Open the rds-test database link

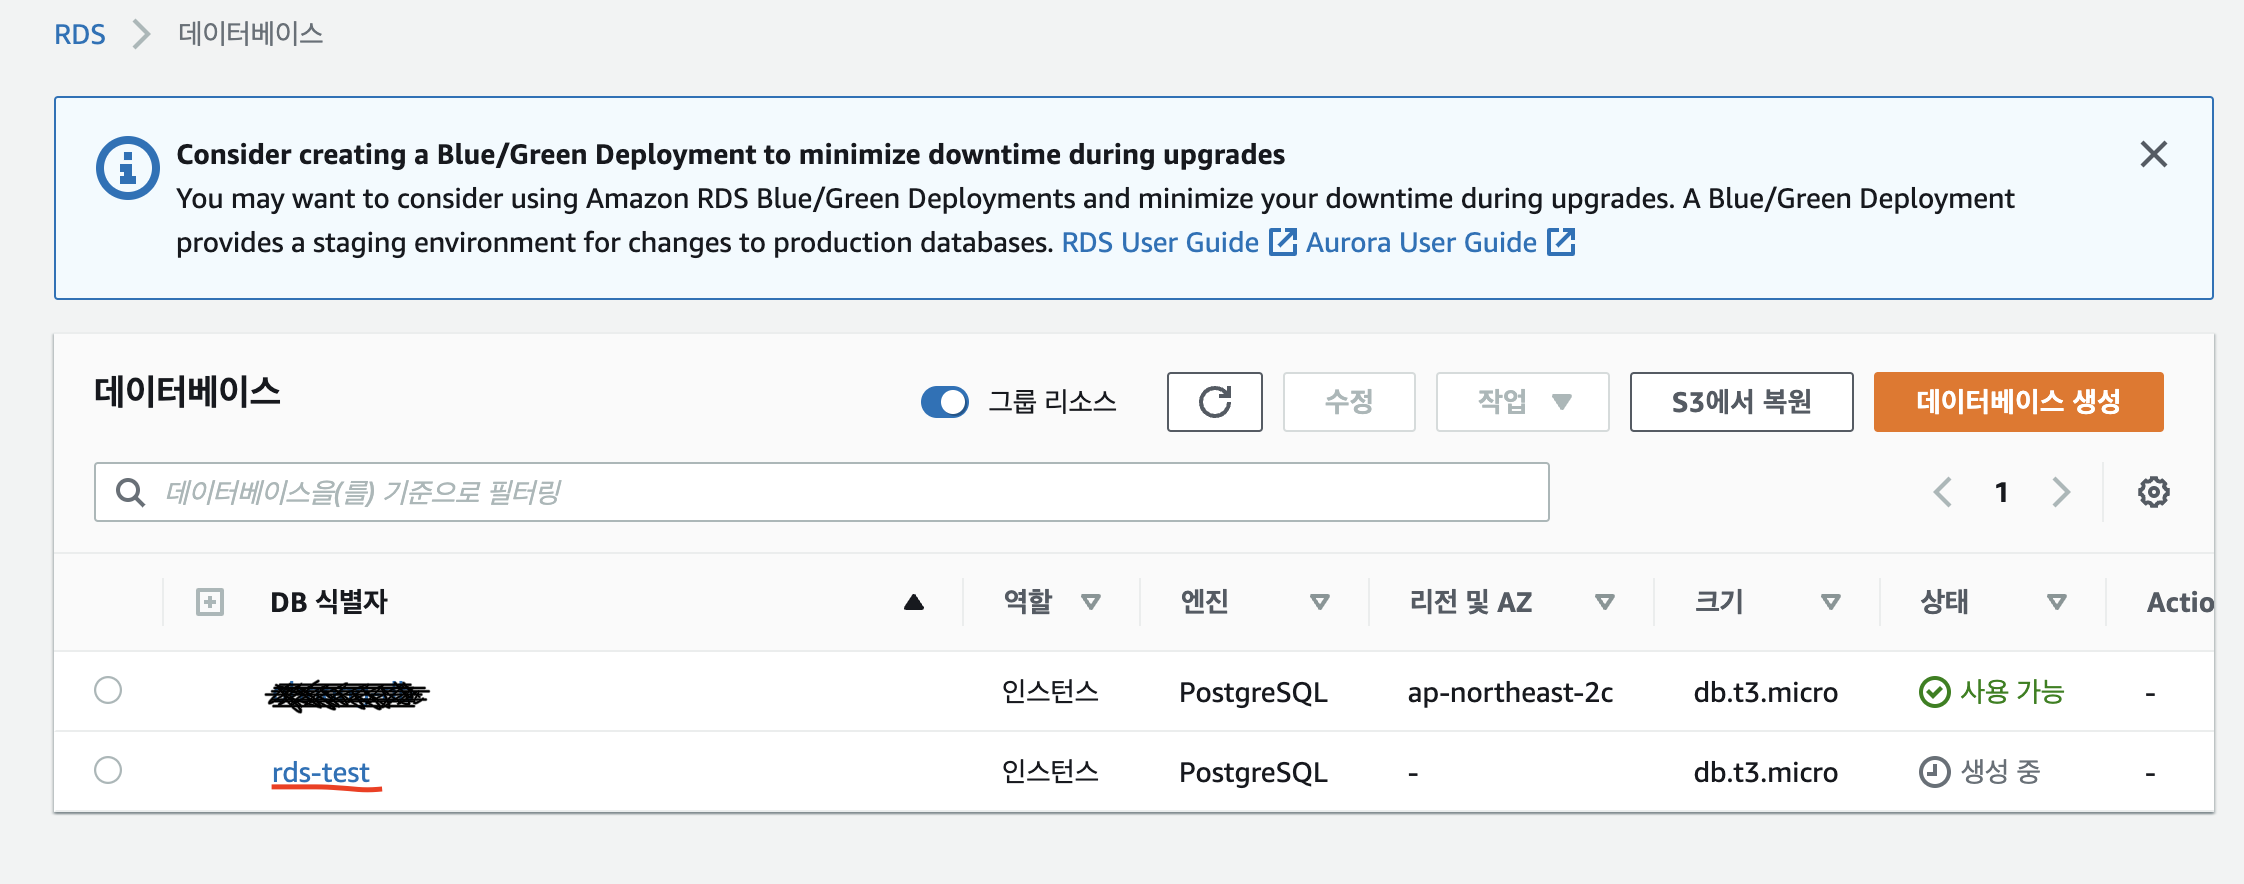[321, 772]
